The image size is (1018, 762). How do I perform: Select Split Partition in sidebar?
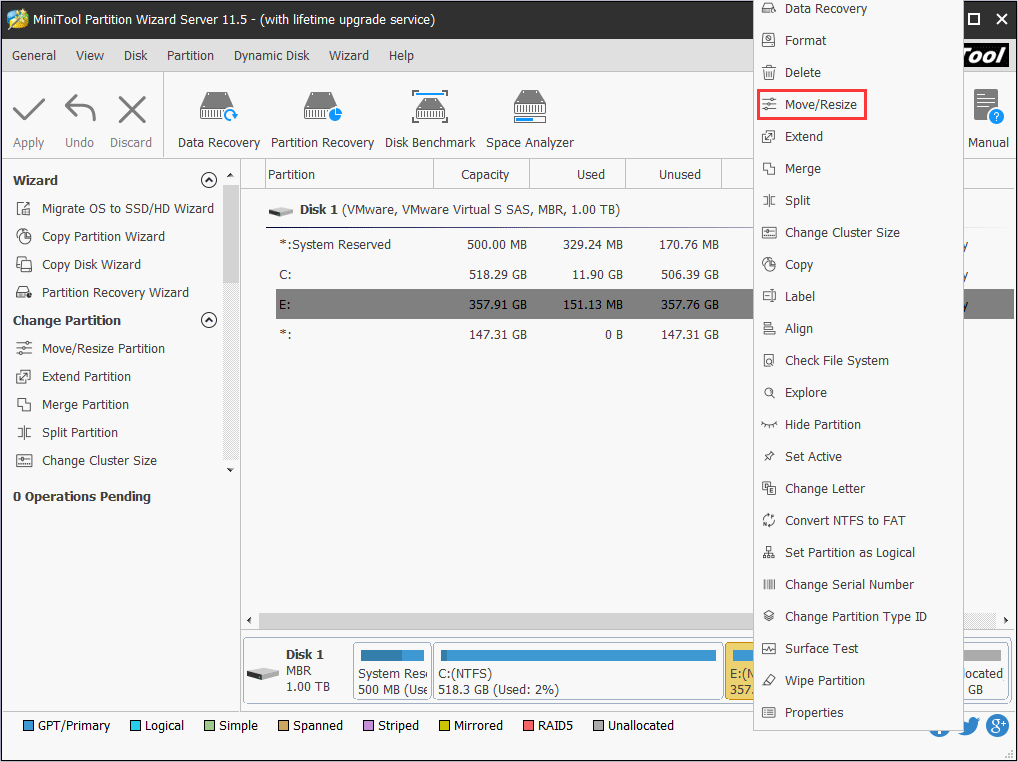tap(67, 432)
